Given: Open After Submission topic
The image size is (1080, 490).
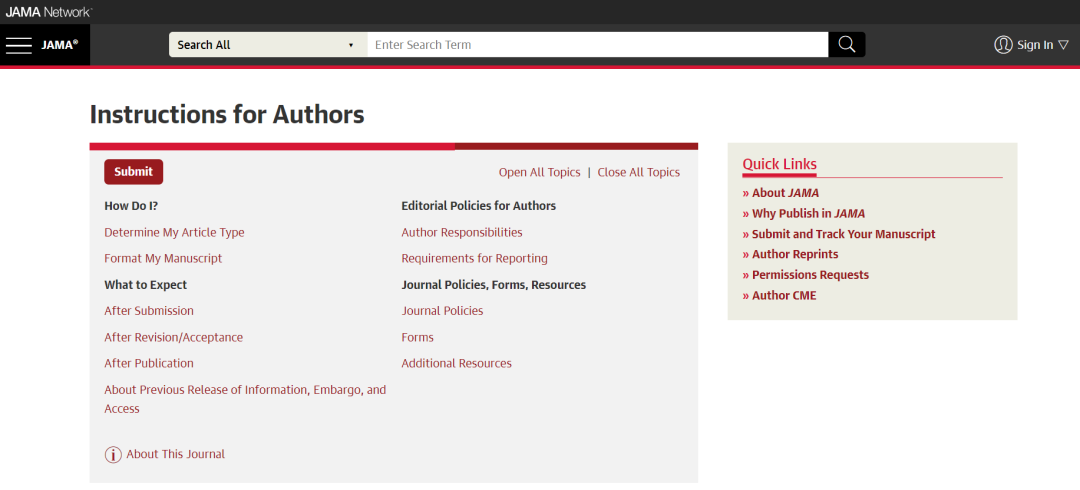Looking at the screenshot, I should (149, 311).
